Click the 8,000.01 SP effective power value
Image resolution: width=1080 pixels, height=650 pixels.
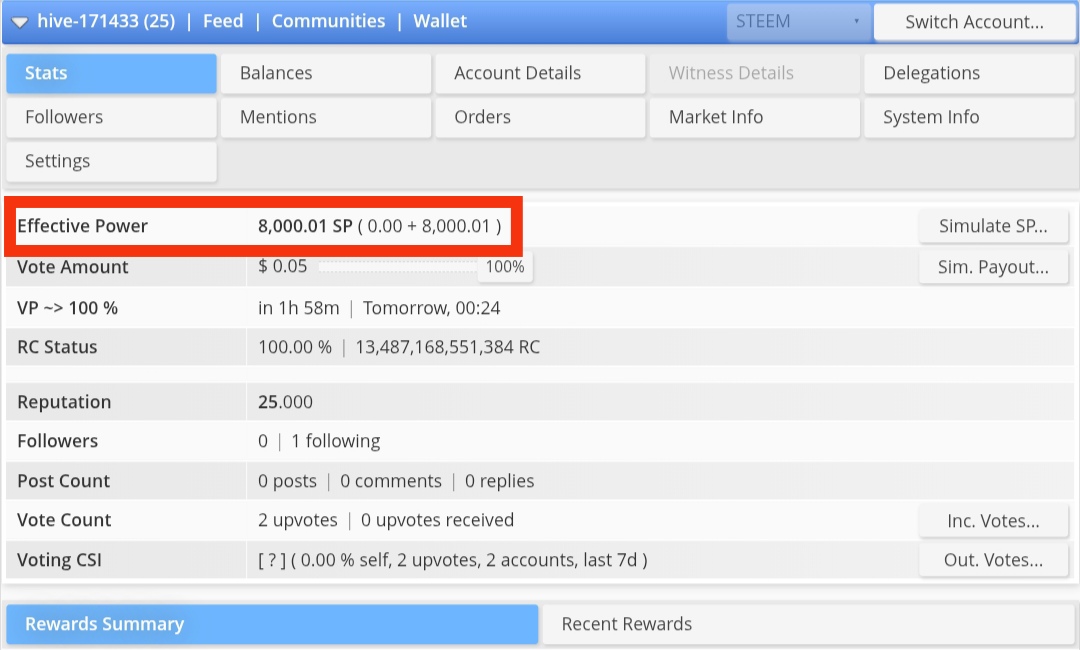pyautogui.click(x=305, y=226)
